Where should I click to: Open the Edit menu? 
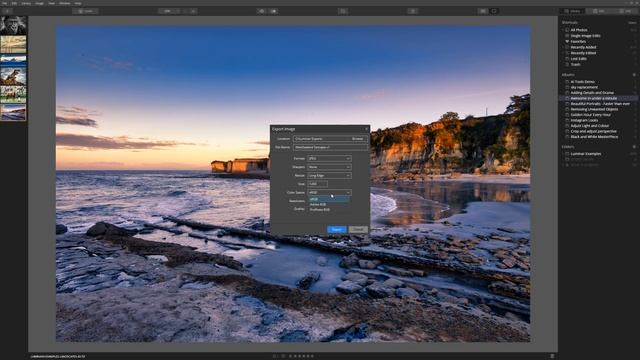click(x=14, y=3)
